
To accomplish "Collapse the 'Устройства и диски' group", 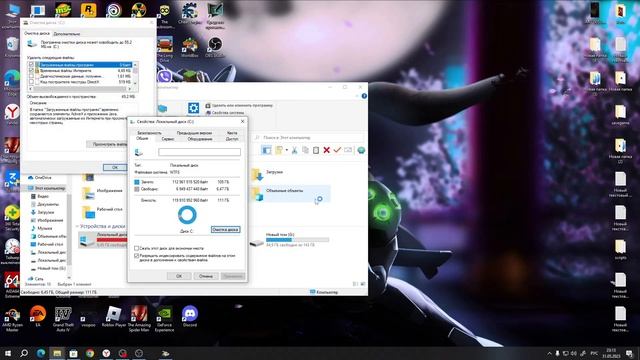I will (x=77, y=226).
